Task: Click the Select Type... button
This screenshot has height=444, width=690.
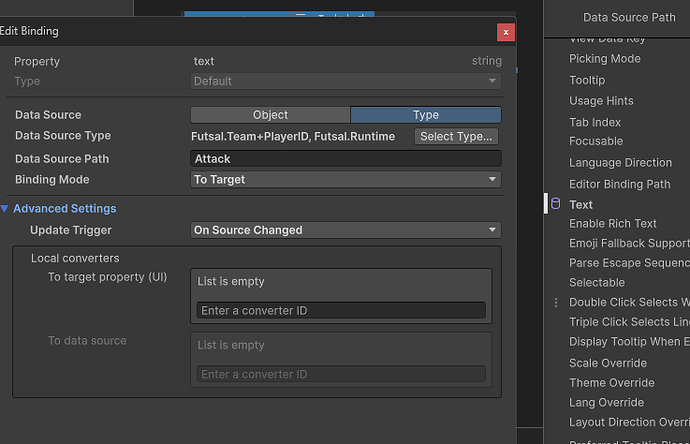Action: coord(456,136)
